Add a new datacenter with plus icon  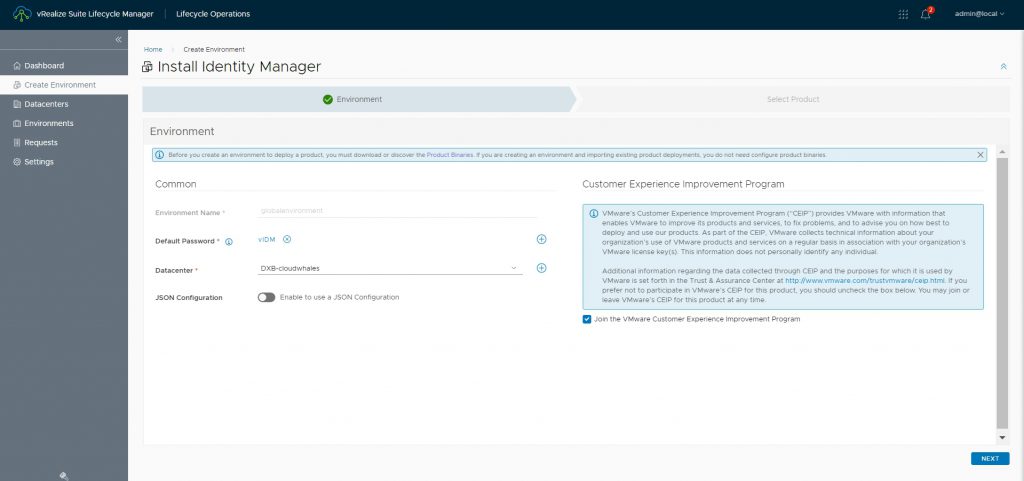point(541,268)
